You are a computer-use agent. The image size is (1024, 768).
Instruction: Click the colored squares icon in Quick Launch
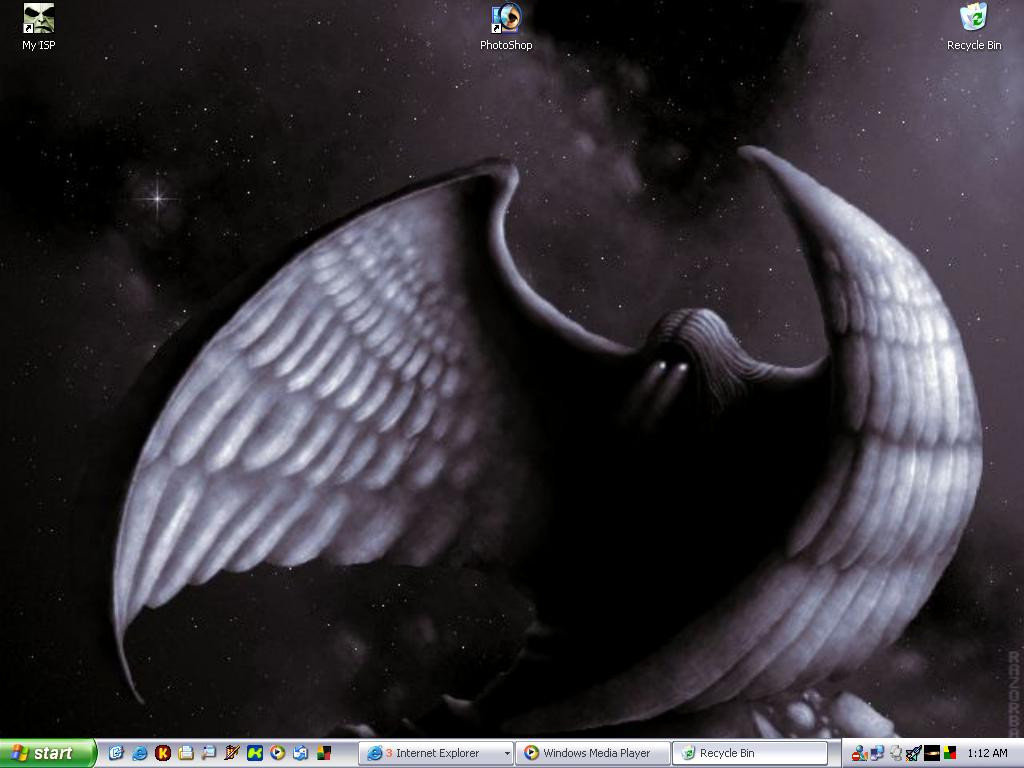click(323, 753)
